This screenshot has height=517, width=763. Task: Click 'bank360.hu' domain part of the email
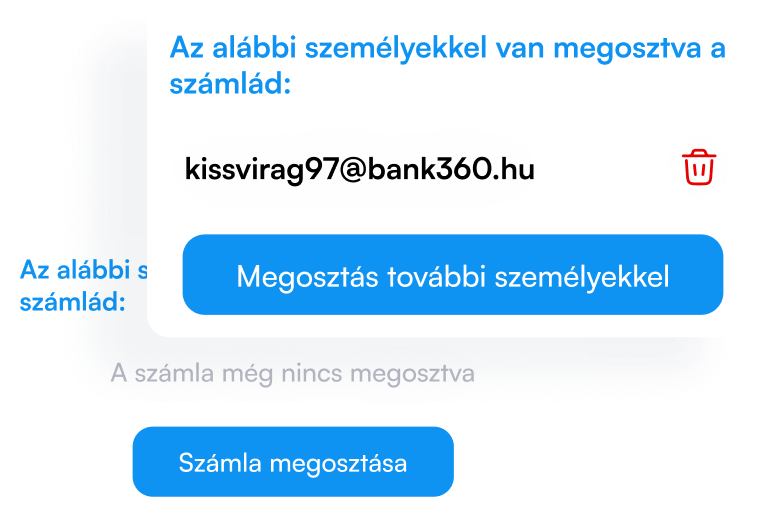click(x=451, y=169)
